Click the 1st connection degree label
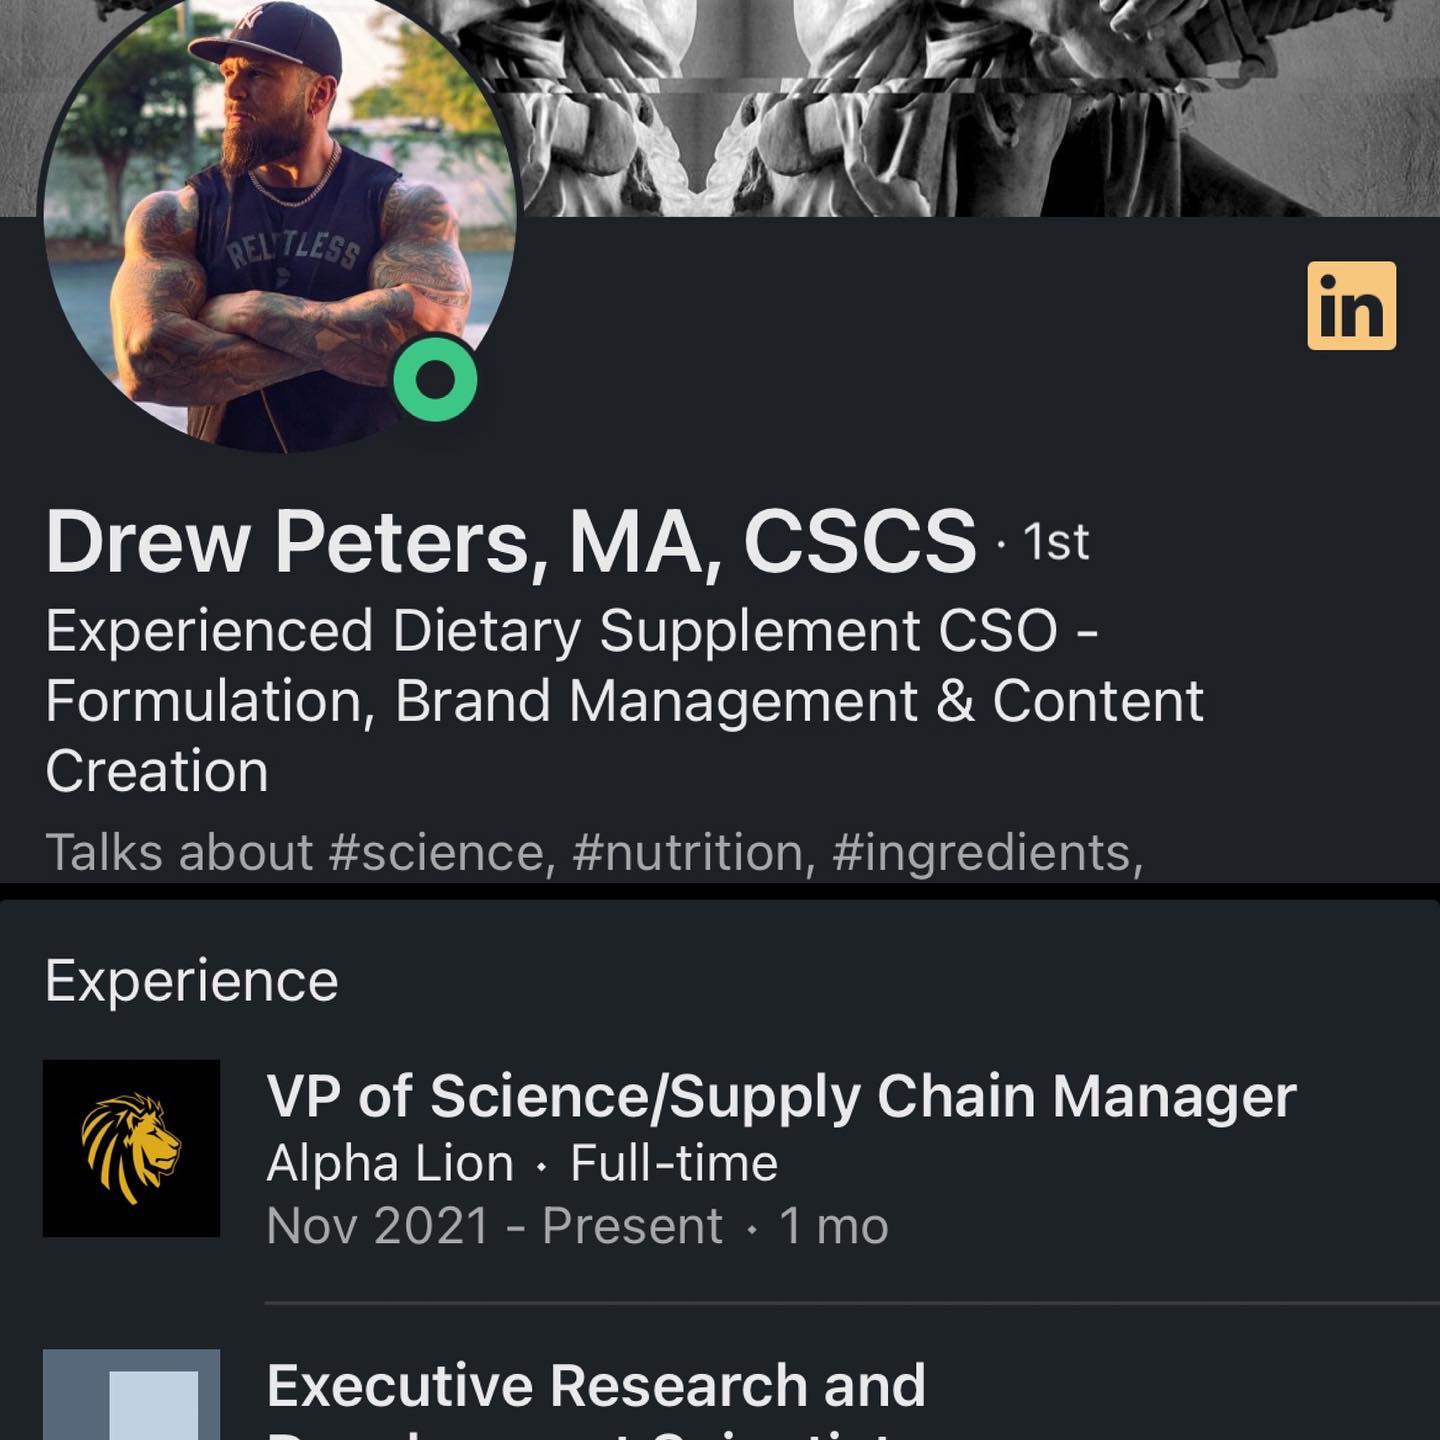Image resolution: width=1440 pixels, height=1440 pixels. tap(1055, 543)
